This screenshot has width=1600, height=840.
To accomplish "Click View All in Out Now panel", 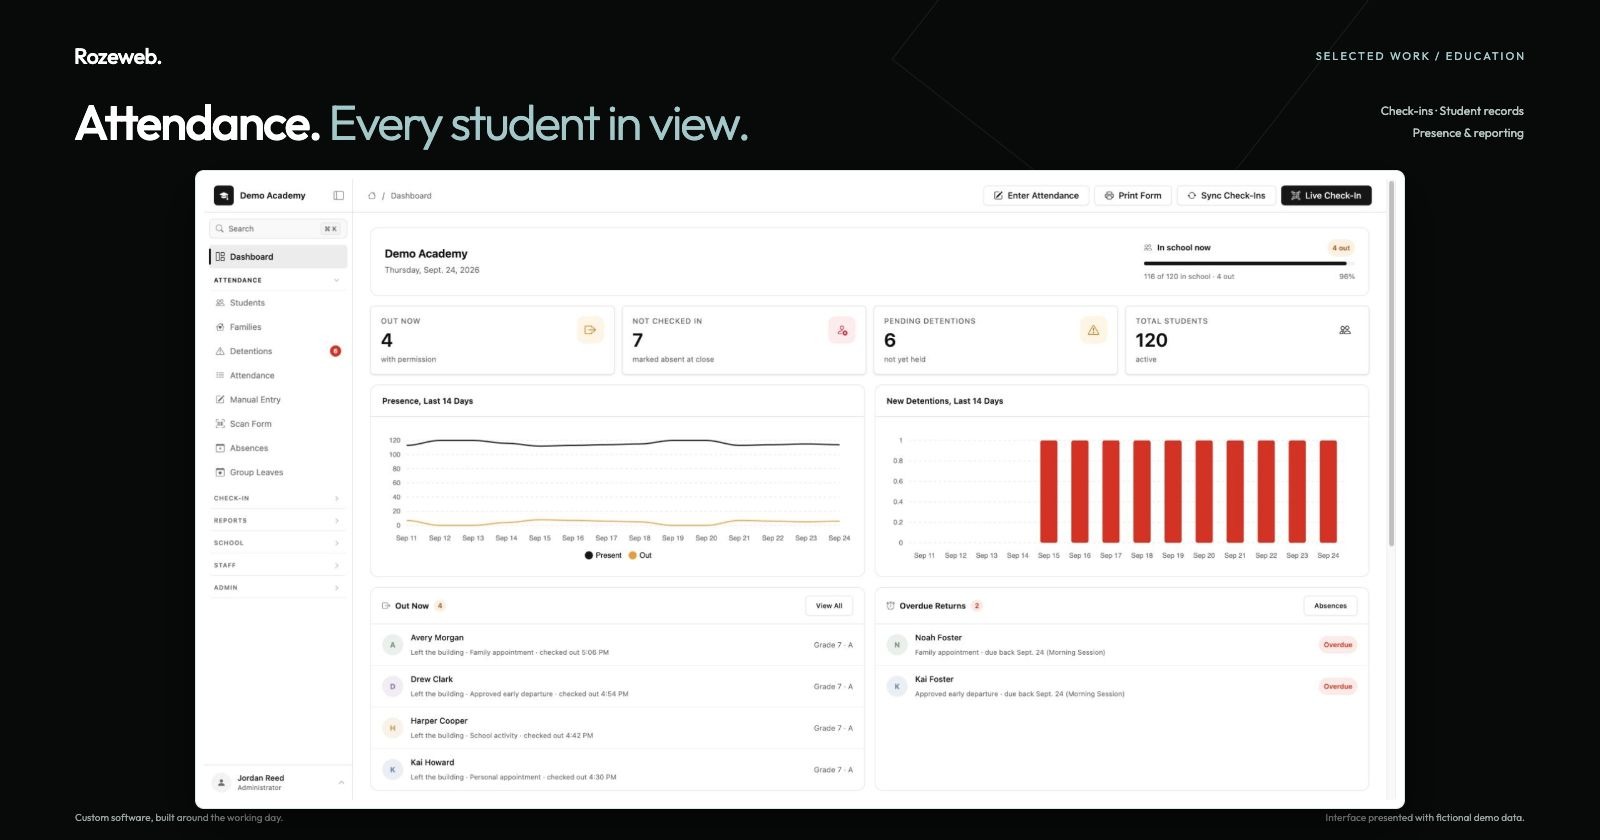I will pos(829,606).
